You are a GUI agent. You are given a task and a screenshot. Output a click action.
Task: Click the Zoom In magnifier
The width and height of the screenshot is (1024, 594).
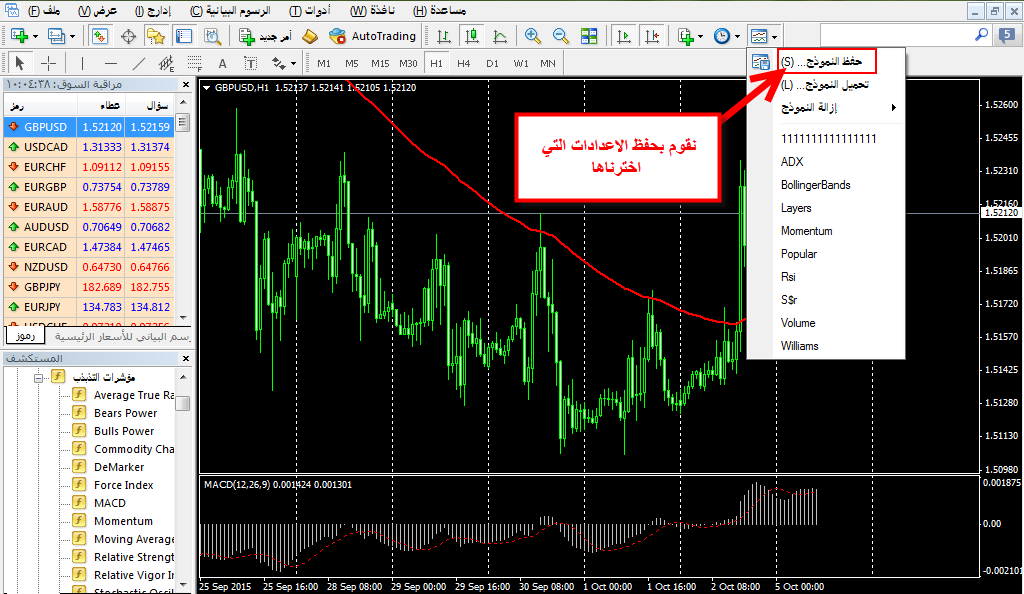click(533, 37)
